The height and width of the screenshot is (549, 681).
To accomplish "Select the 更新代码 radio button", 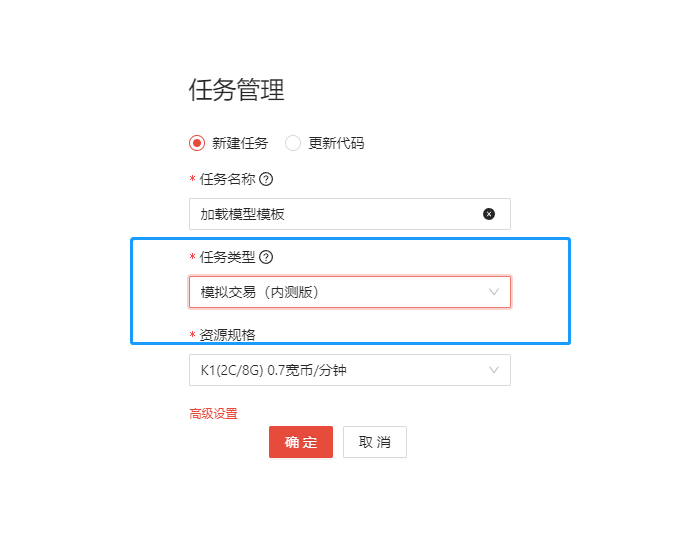I will point(293,143).
